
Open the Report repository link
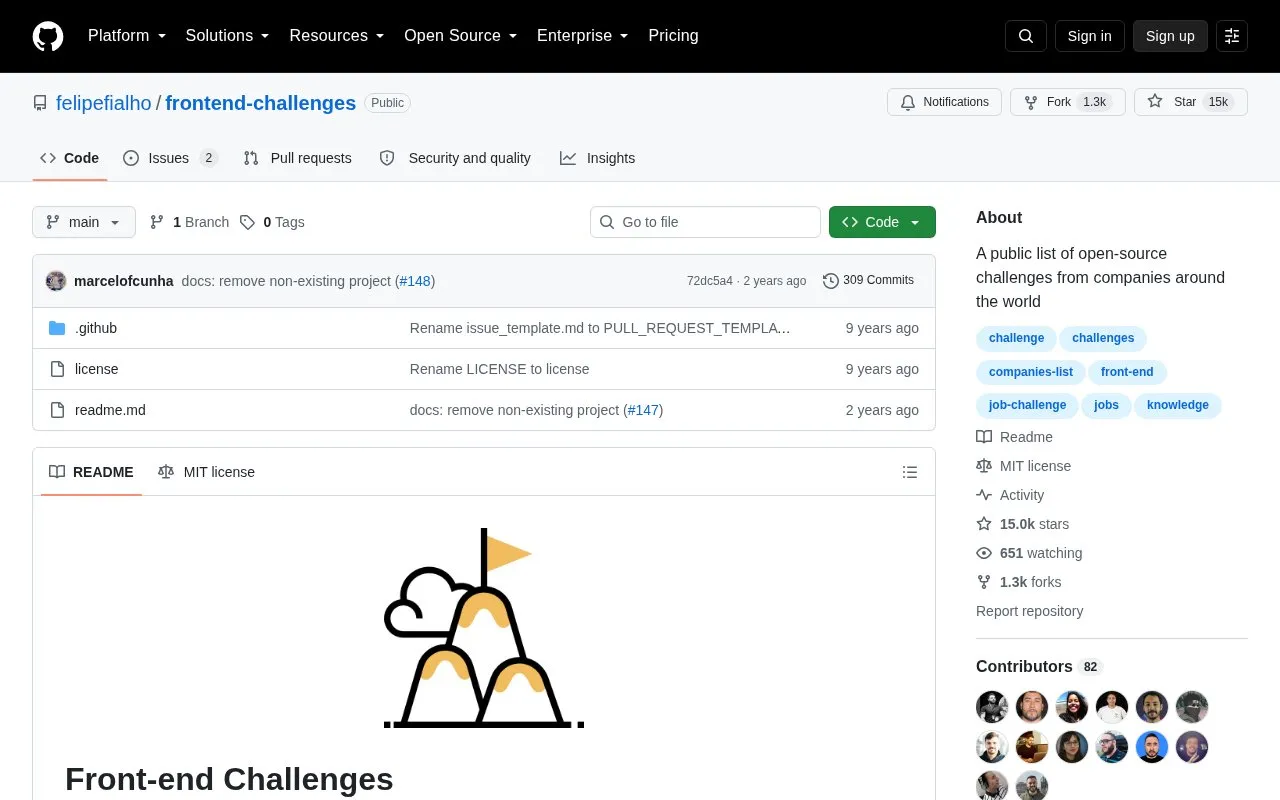tap(1029, 611)
